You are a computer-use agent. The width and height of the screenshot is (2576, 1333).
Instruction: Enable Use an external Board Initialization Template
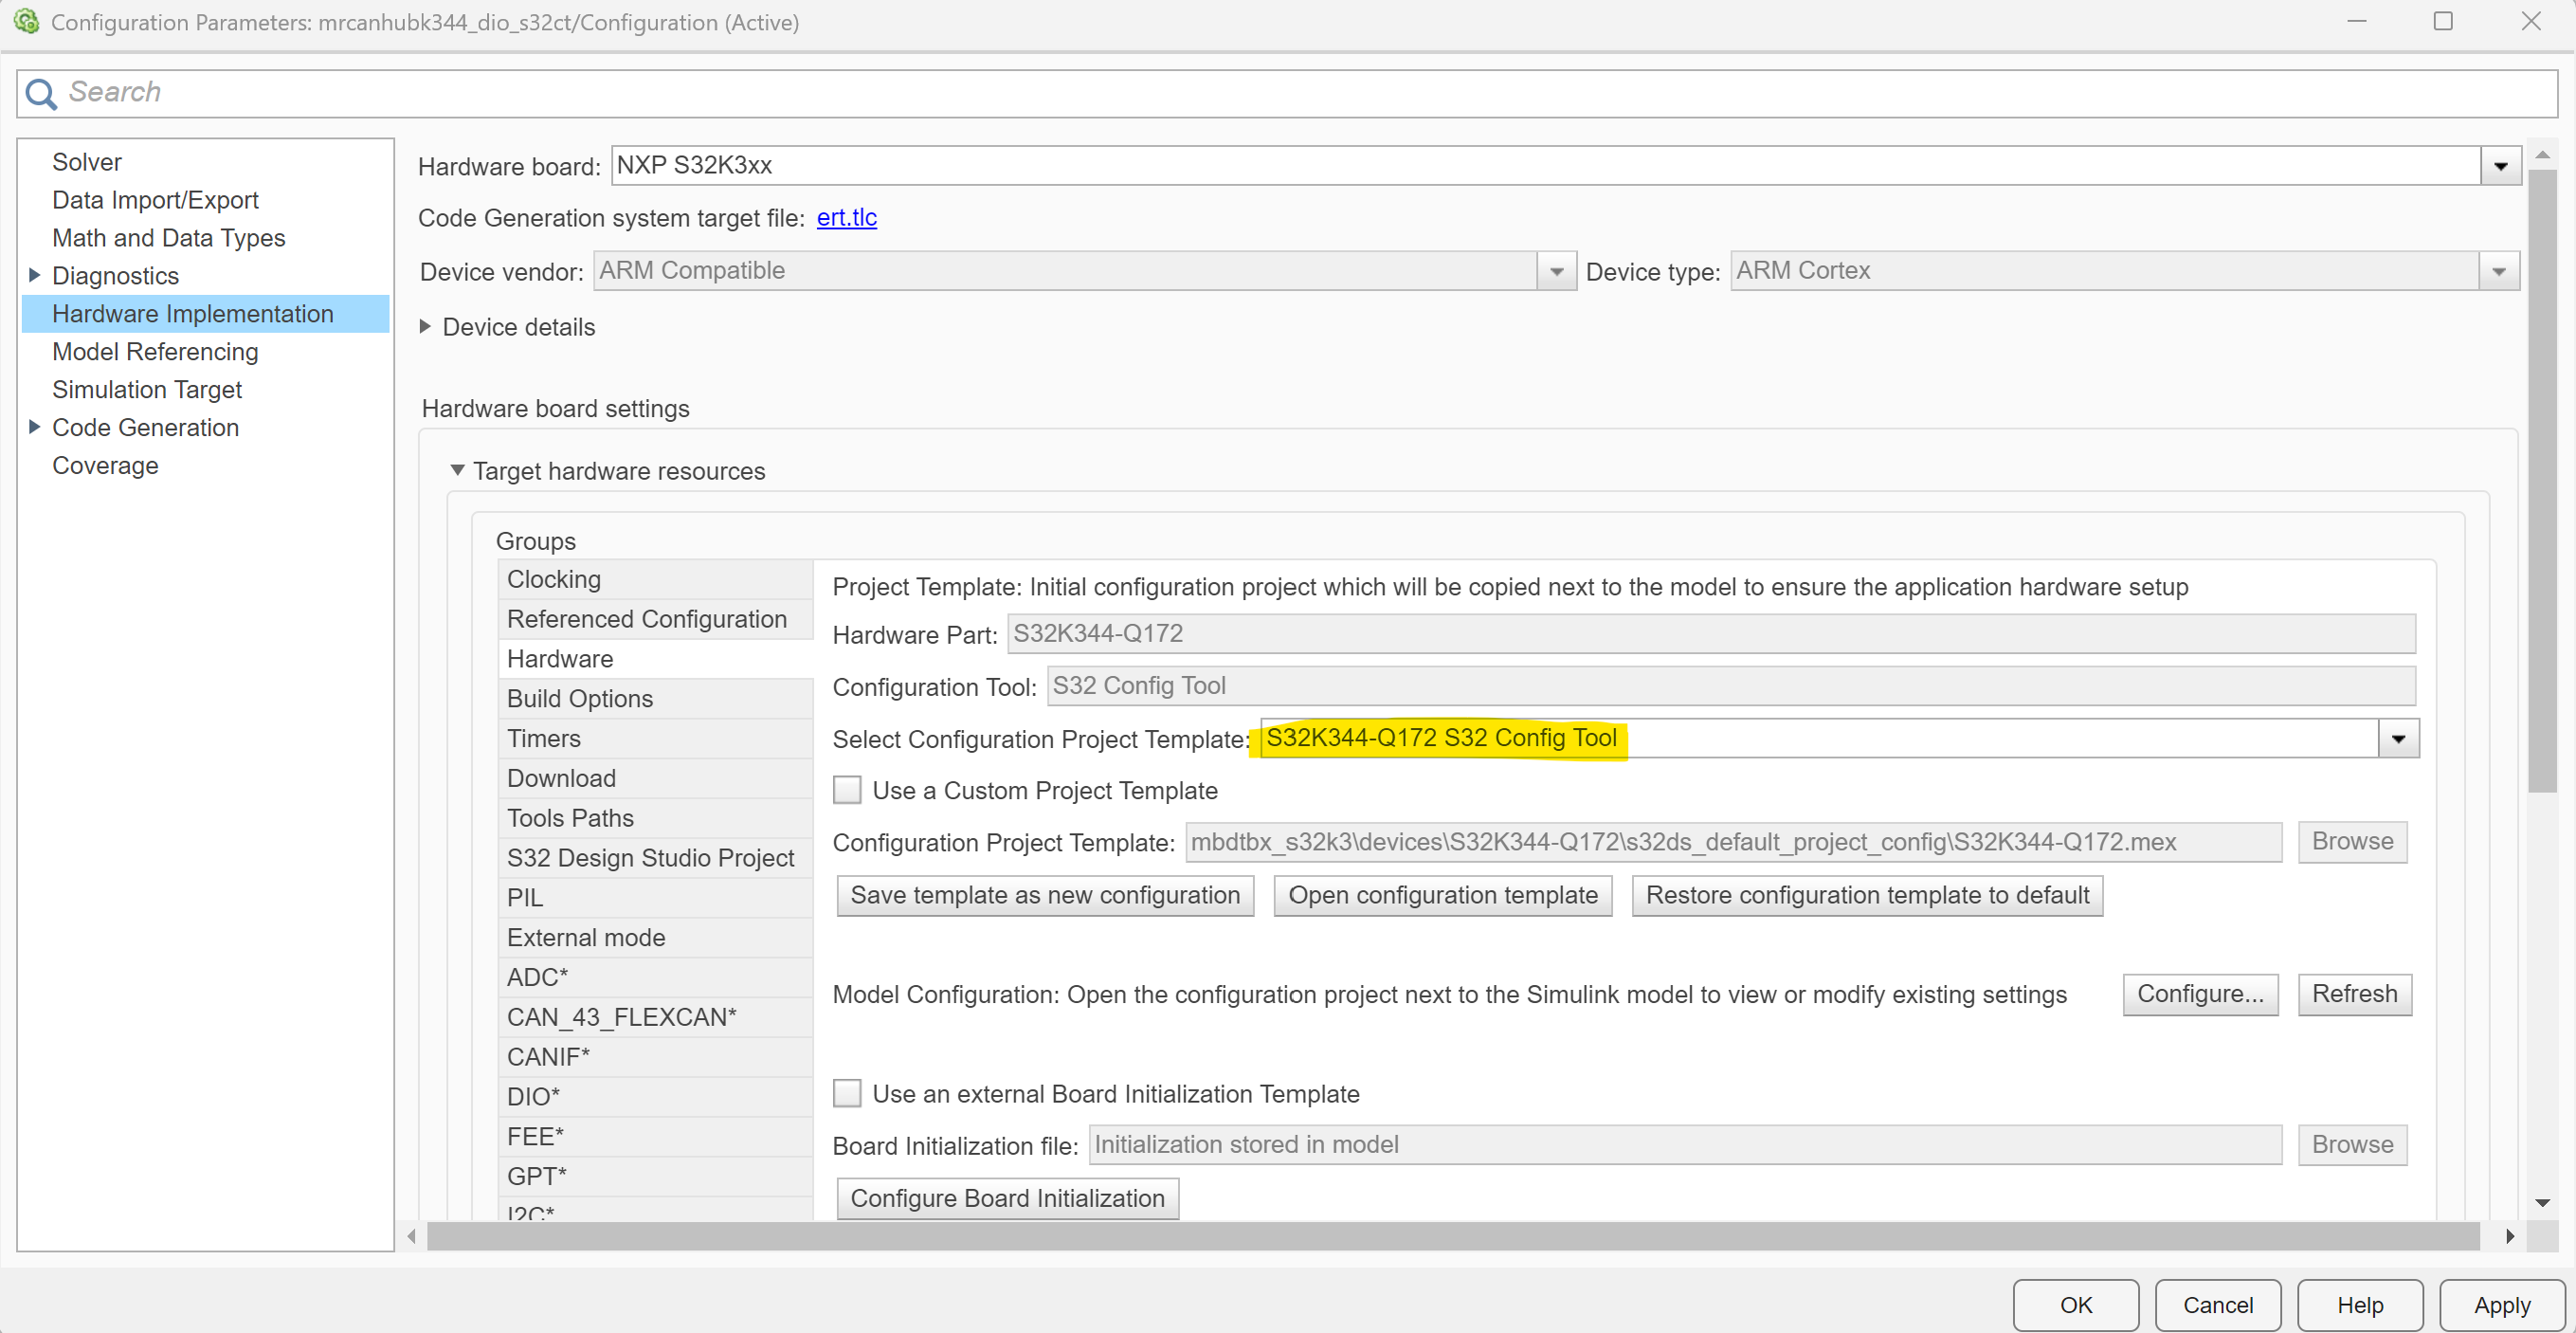847,1093
